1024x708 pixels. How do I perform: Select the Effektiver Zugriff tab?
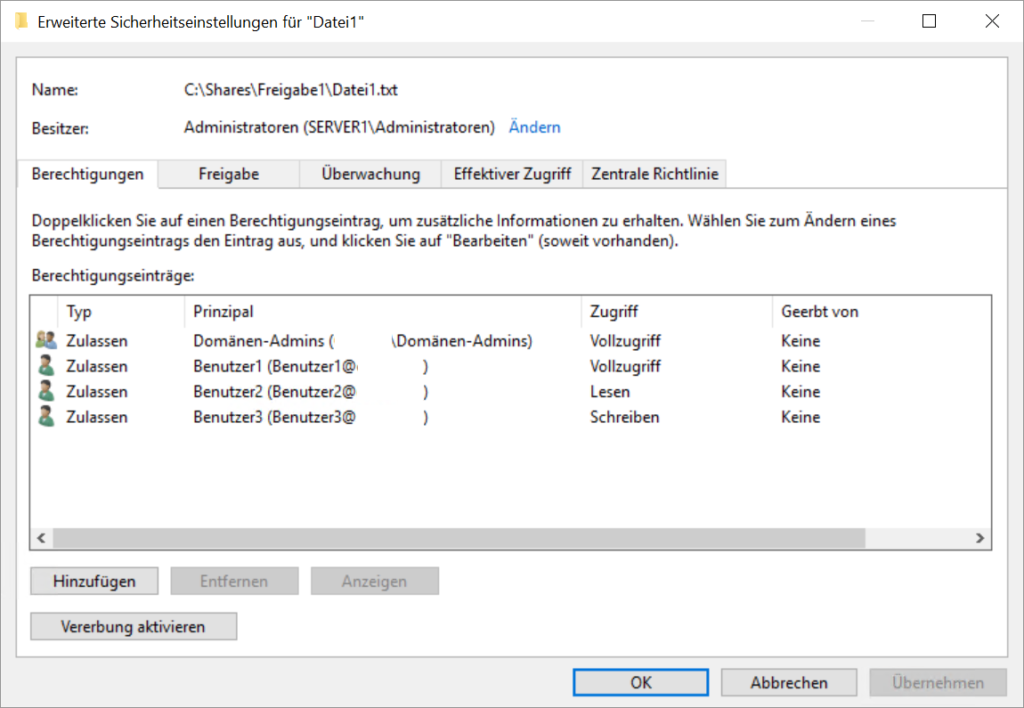512,174
